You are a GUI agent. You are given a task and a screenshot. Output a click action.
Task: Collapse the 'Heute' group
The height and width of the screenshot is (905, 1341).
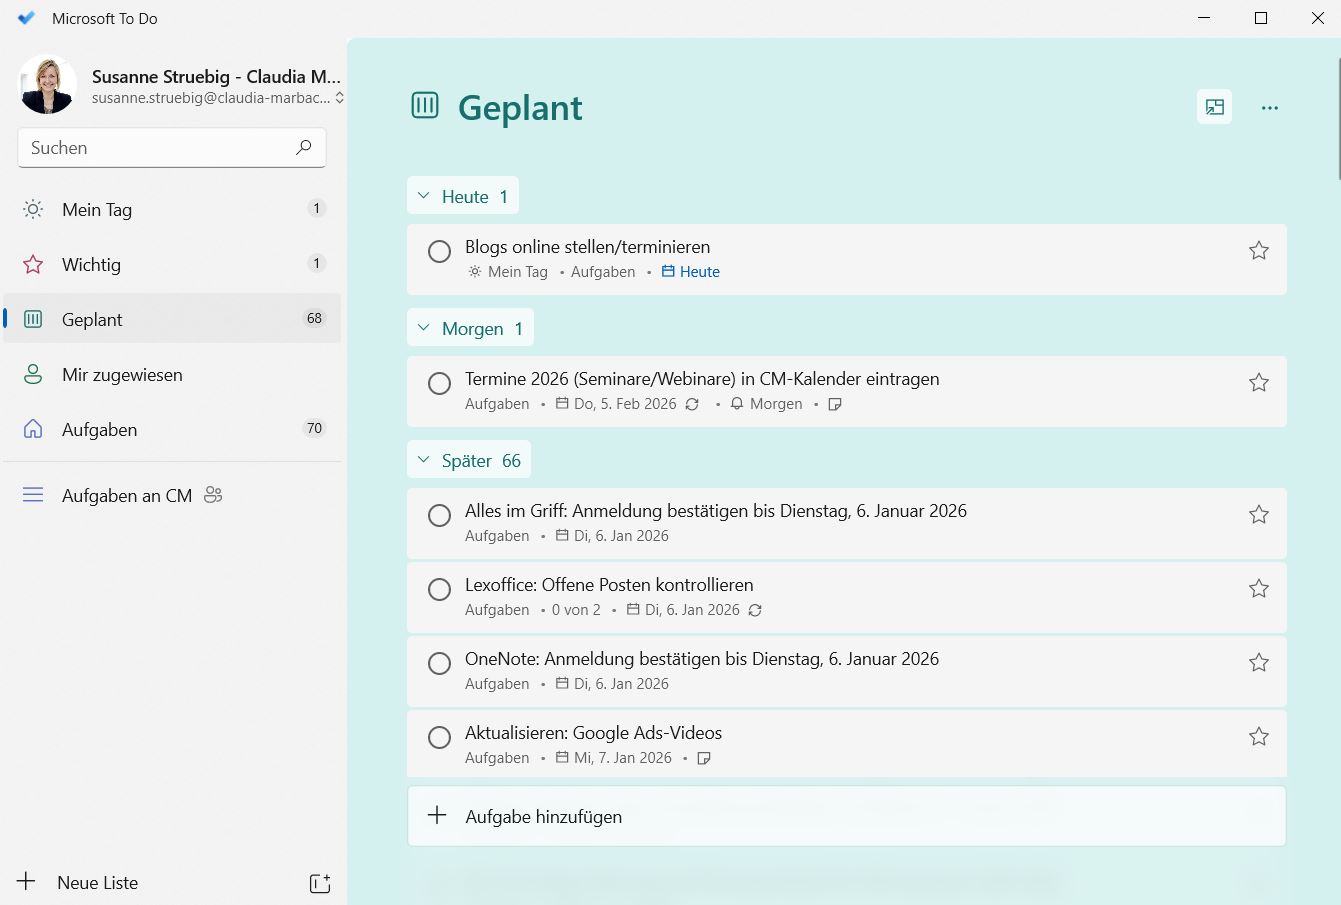pyautogui.click(x=462, y=196)
